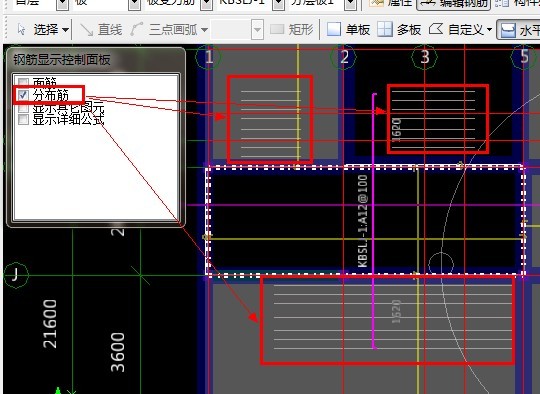This screenshot has width=540, height=394.
Task: Click axis bubble 3 at the top
Action: pos(425,57)
